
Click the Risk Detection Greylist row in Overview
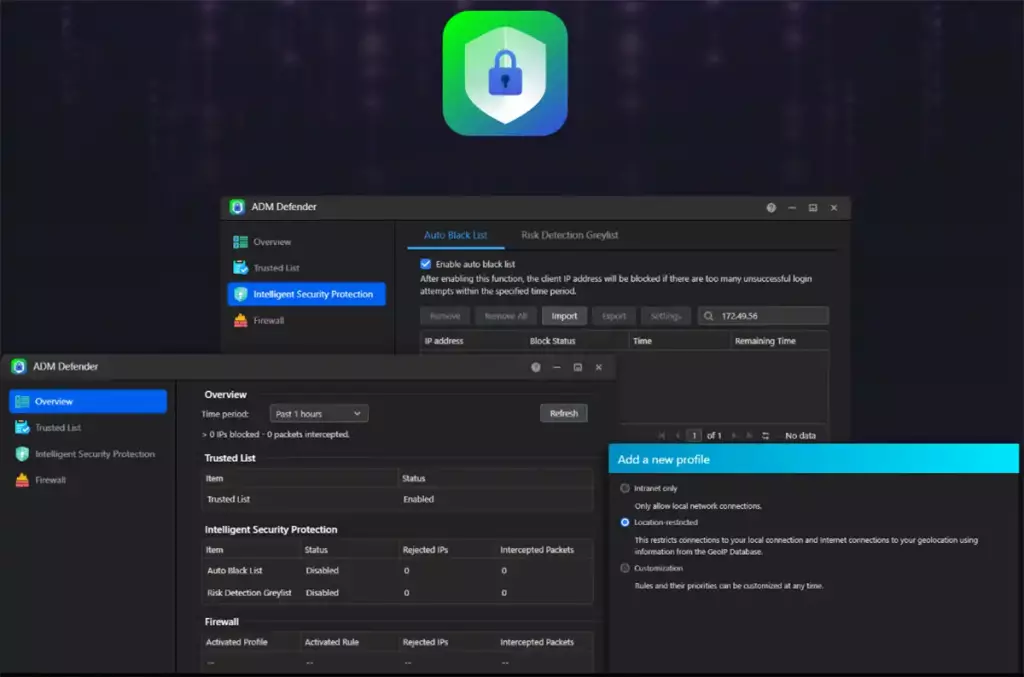click(398, 593)
